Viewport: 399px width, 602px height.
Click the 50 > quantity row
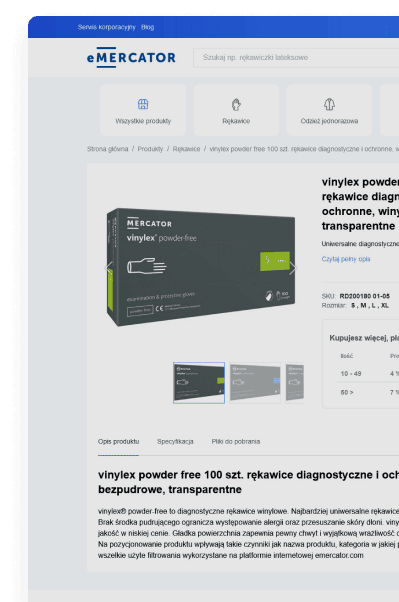368,392
